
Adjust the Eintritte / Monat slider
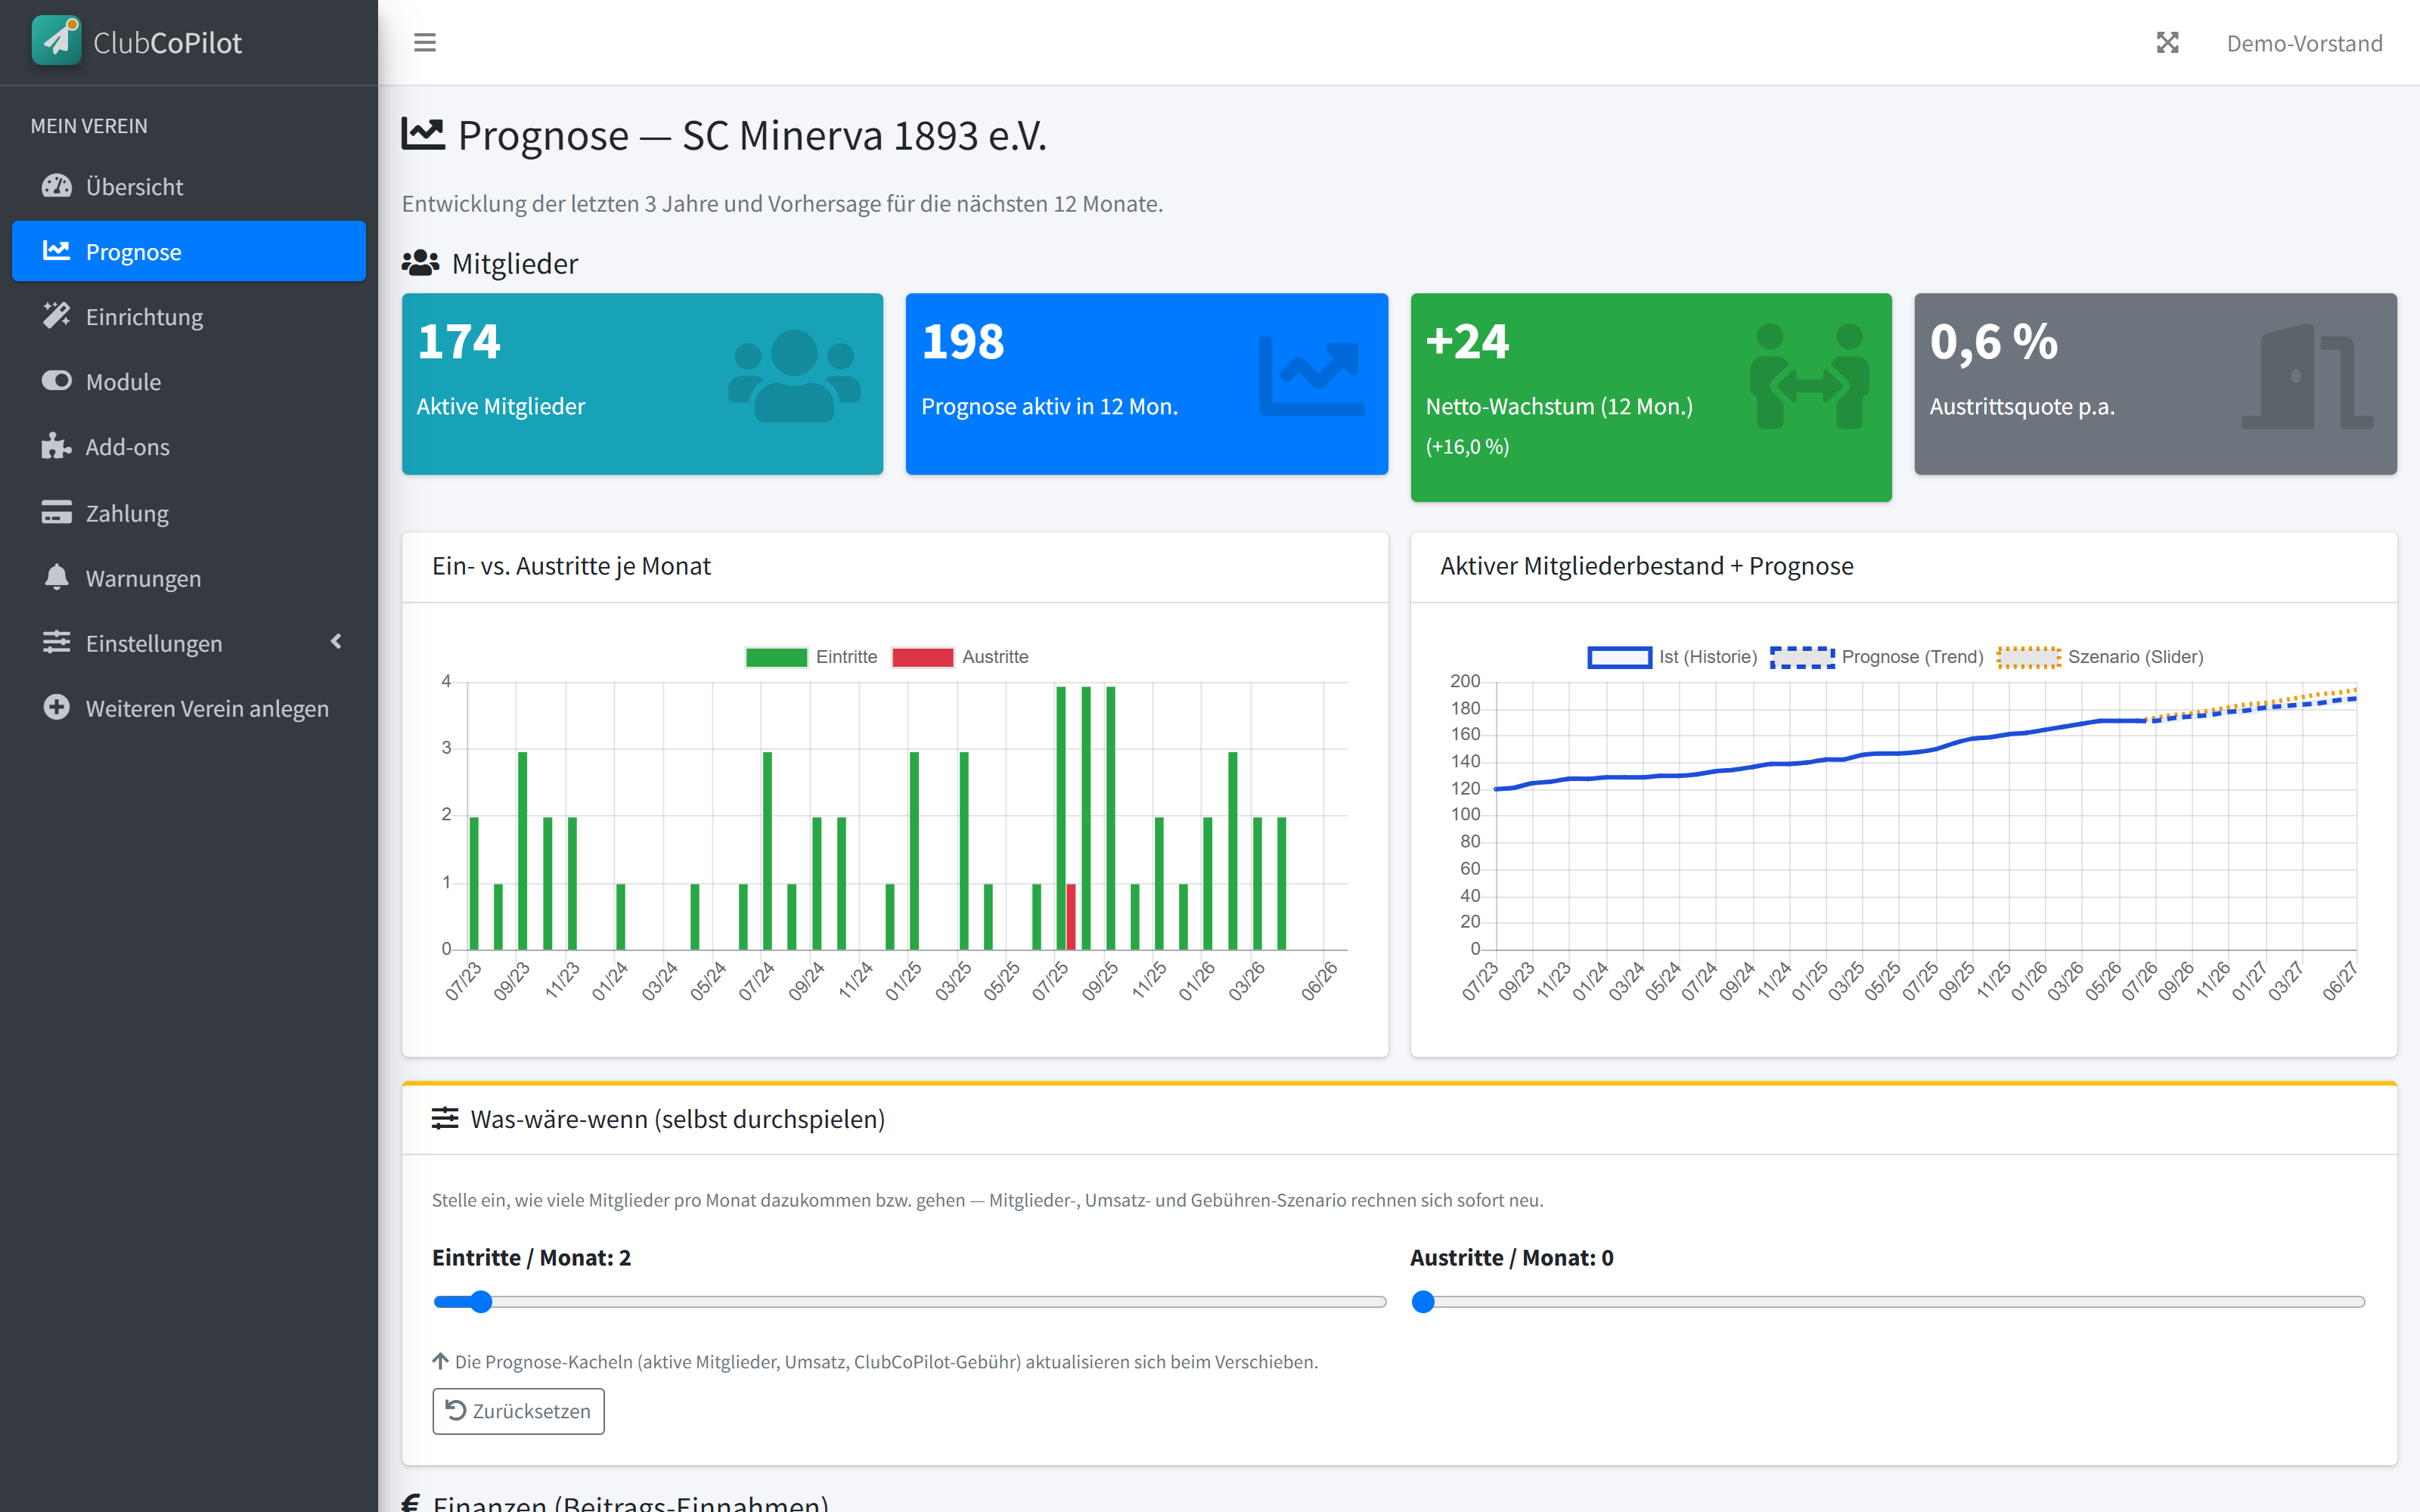click(909, 1301)
